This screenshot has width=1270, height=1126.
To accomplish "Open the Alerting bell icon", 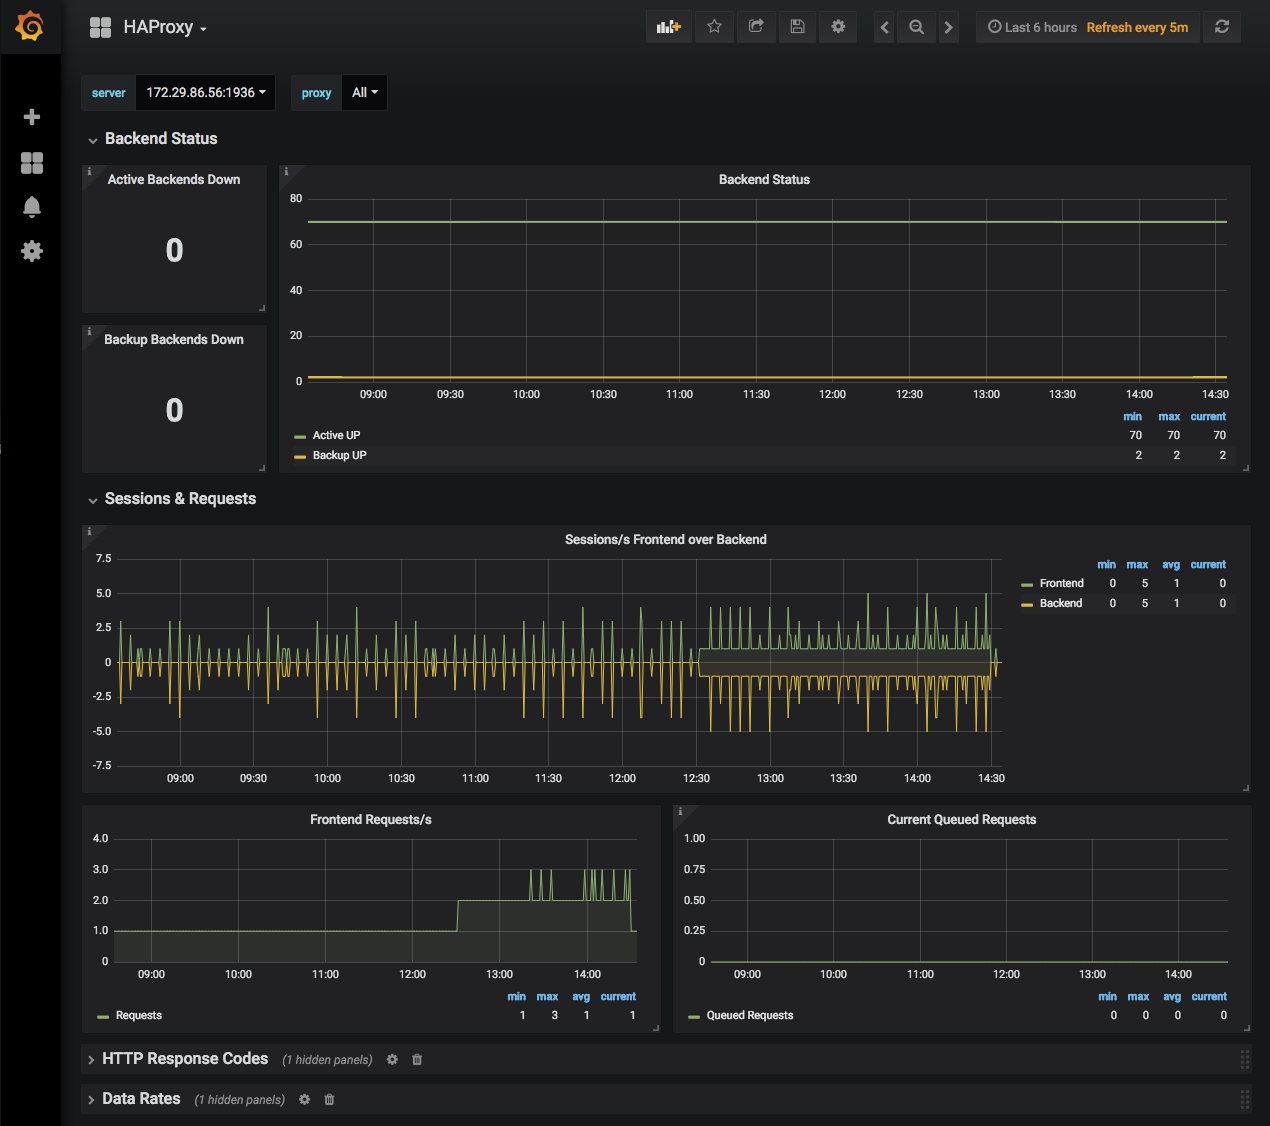I will 32,207.
